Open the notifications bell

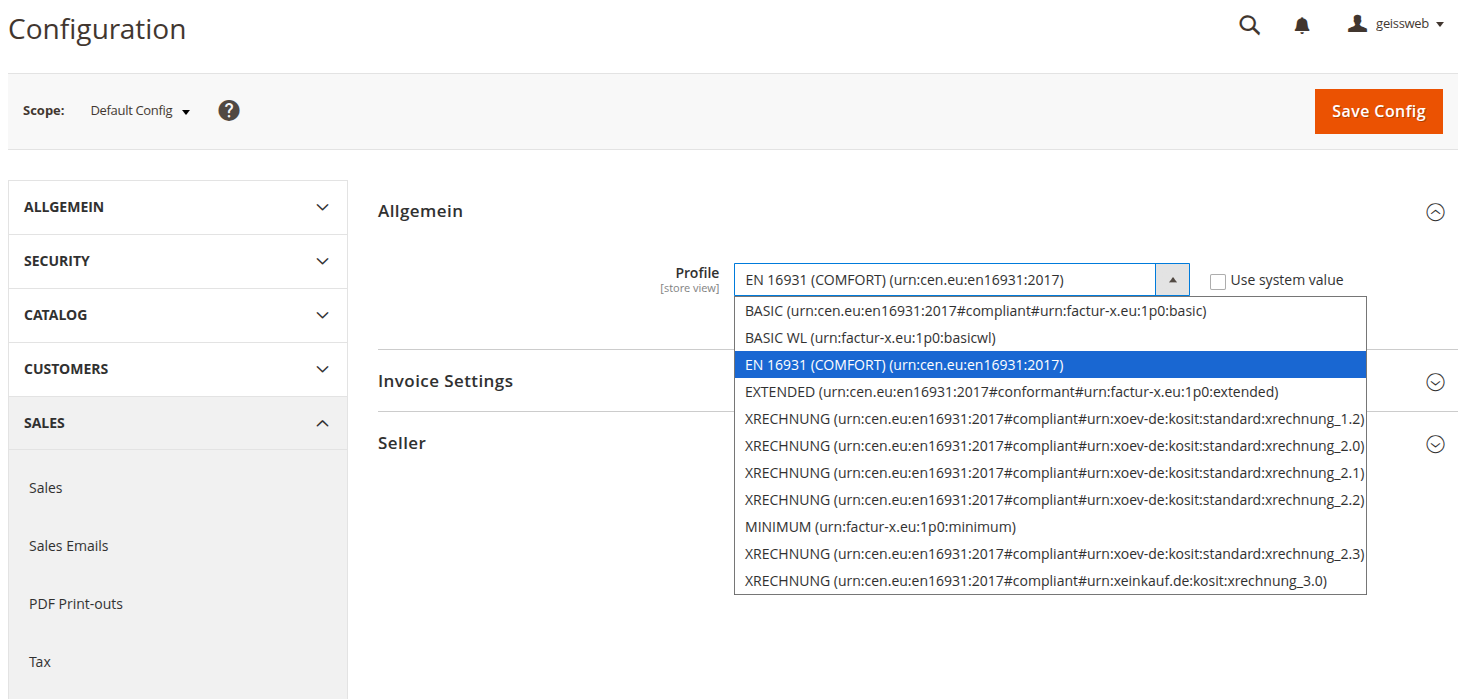tap(1301, 25)
